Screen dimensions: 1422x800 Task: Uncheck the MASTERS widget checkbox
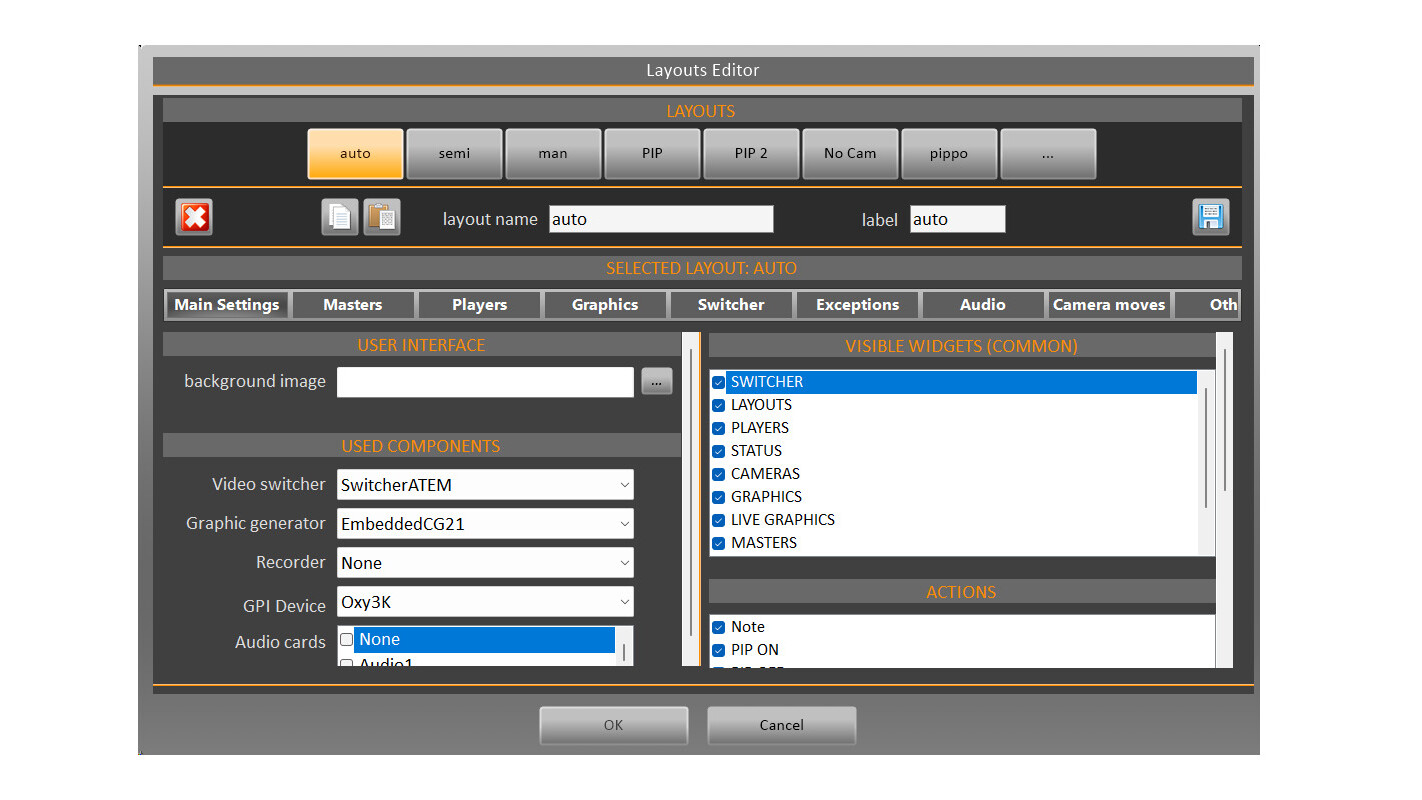pyautogui.click(x=718, y=543)
